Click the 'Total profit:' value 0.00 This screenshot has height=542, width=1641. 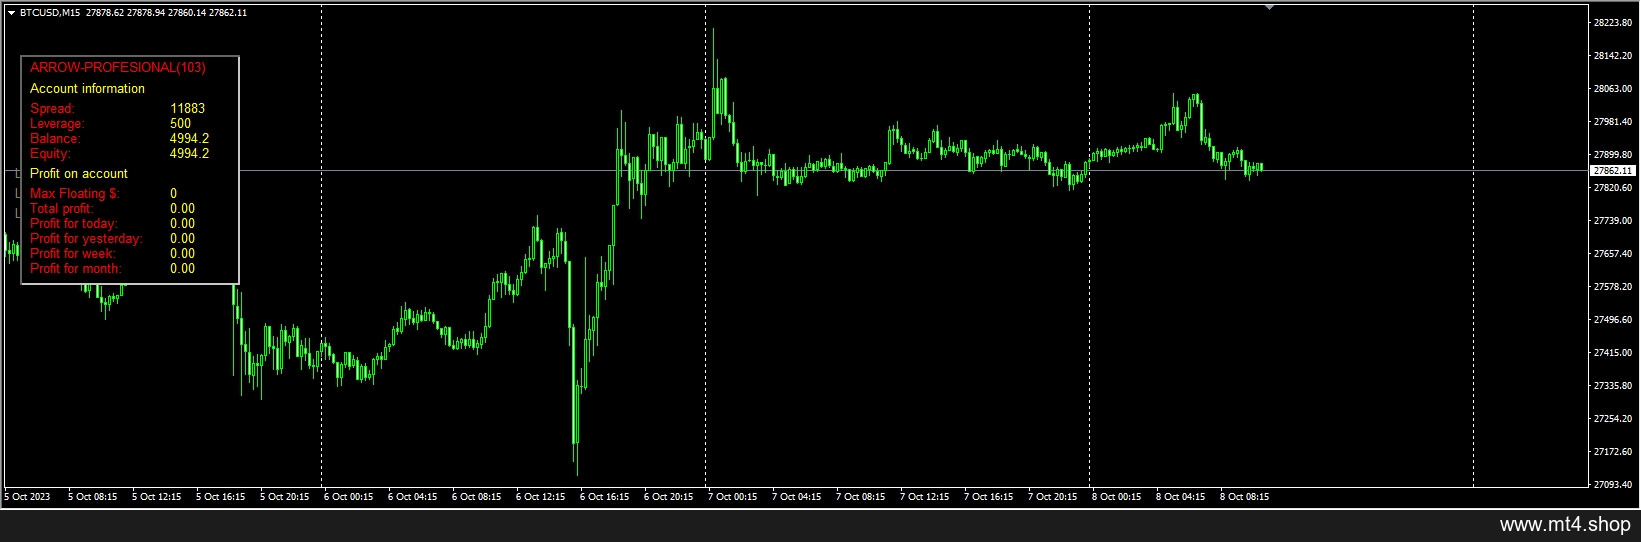tap(182, 208)
